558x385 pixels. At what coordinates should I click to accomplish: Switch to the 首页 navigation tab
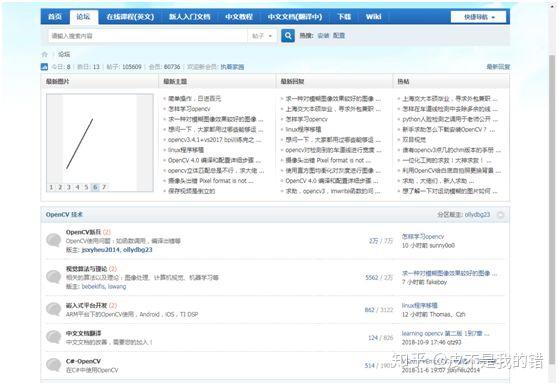pyautogui.click(x=55, y=17)
